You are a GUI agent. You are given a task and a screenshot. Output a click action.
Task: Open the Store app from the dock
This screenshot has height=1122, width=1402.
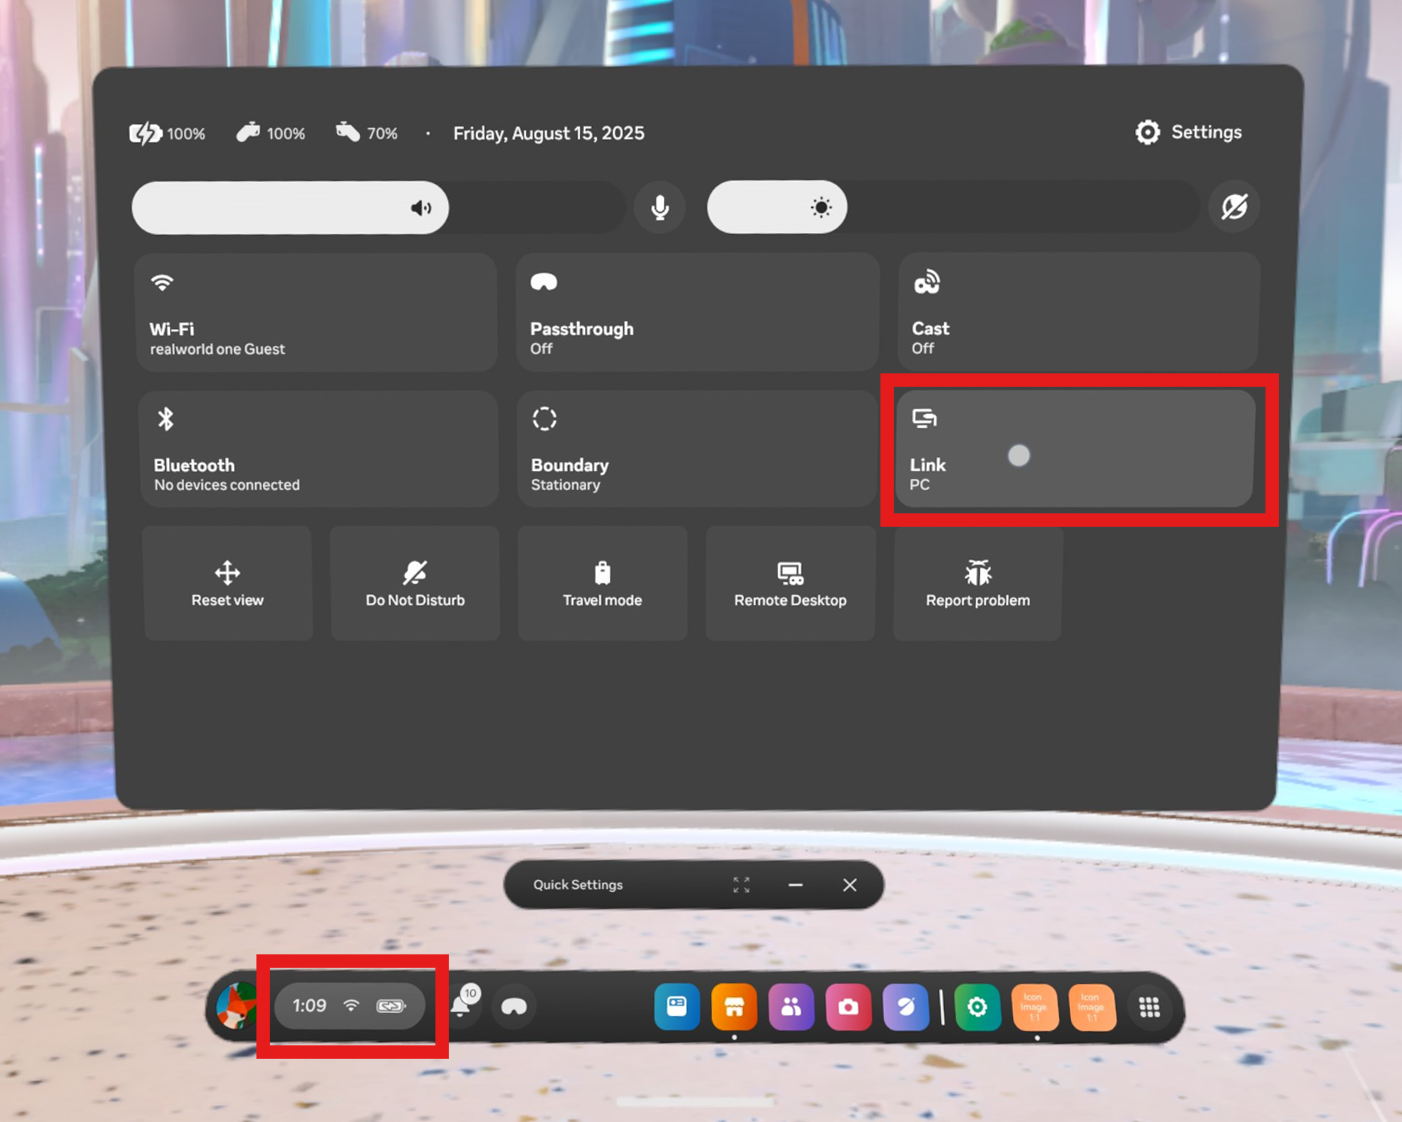[x=735, y=1007]
